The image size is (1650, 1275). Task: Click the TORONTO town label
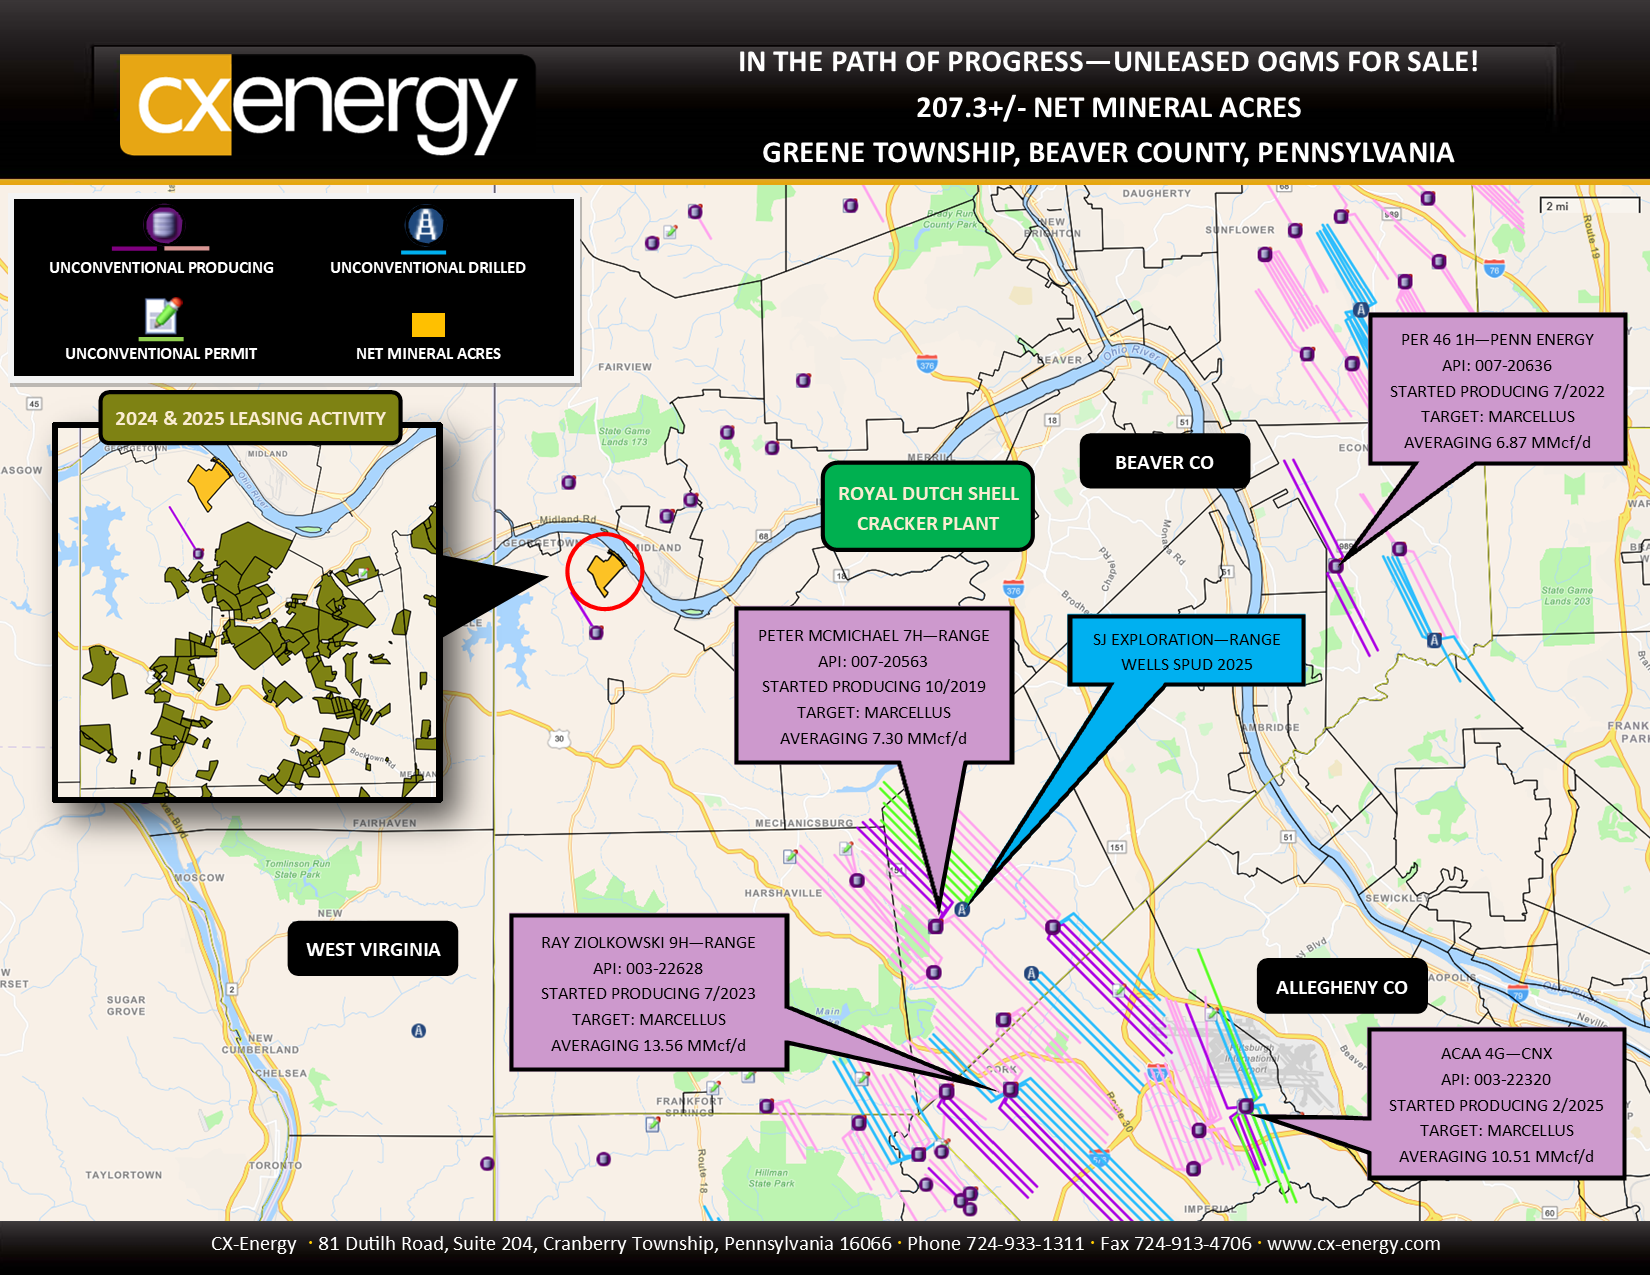click(276, 1165)
